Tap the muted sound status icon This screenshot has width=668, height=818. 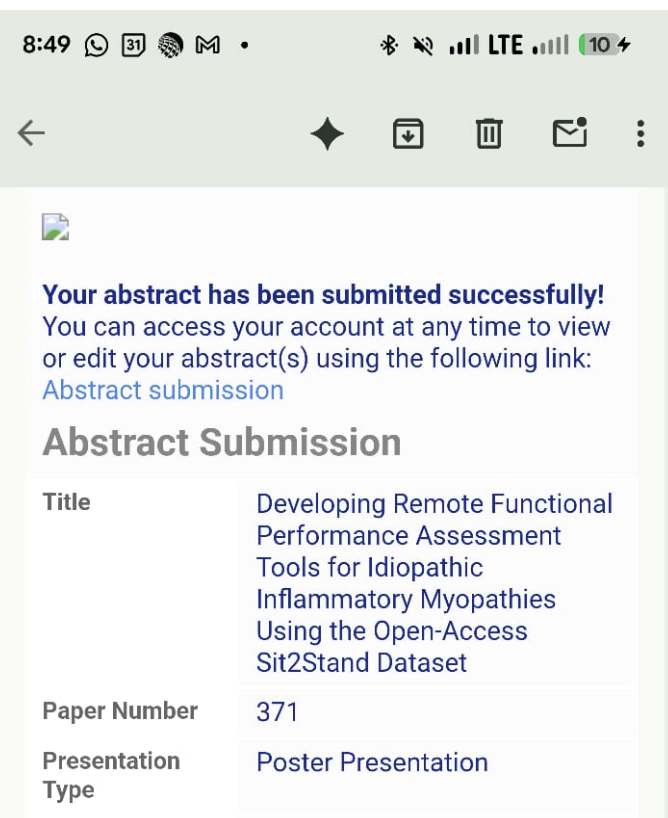pos(423,45)
